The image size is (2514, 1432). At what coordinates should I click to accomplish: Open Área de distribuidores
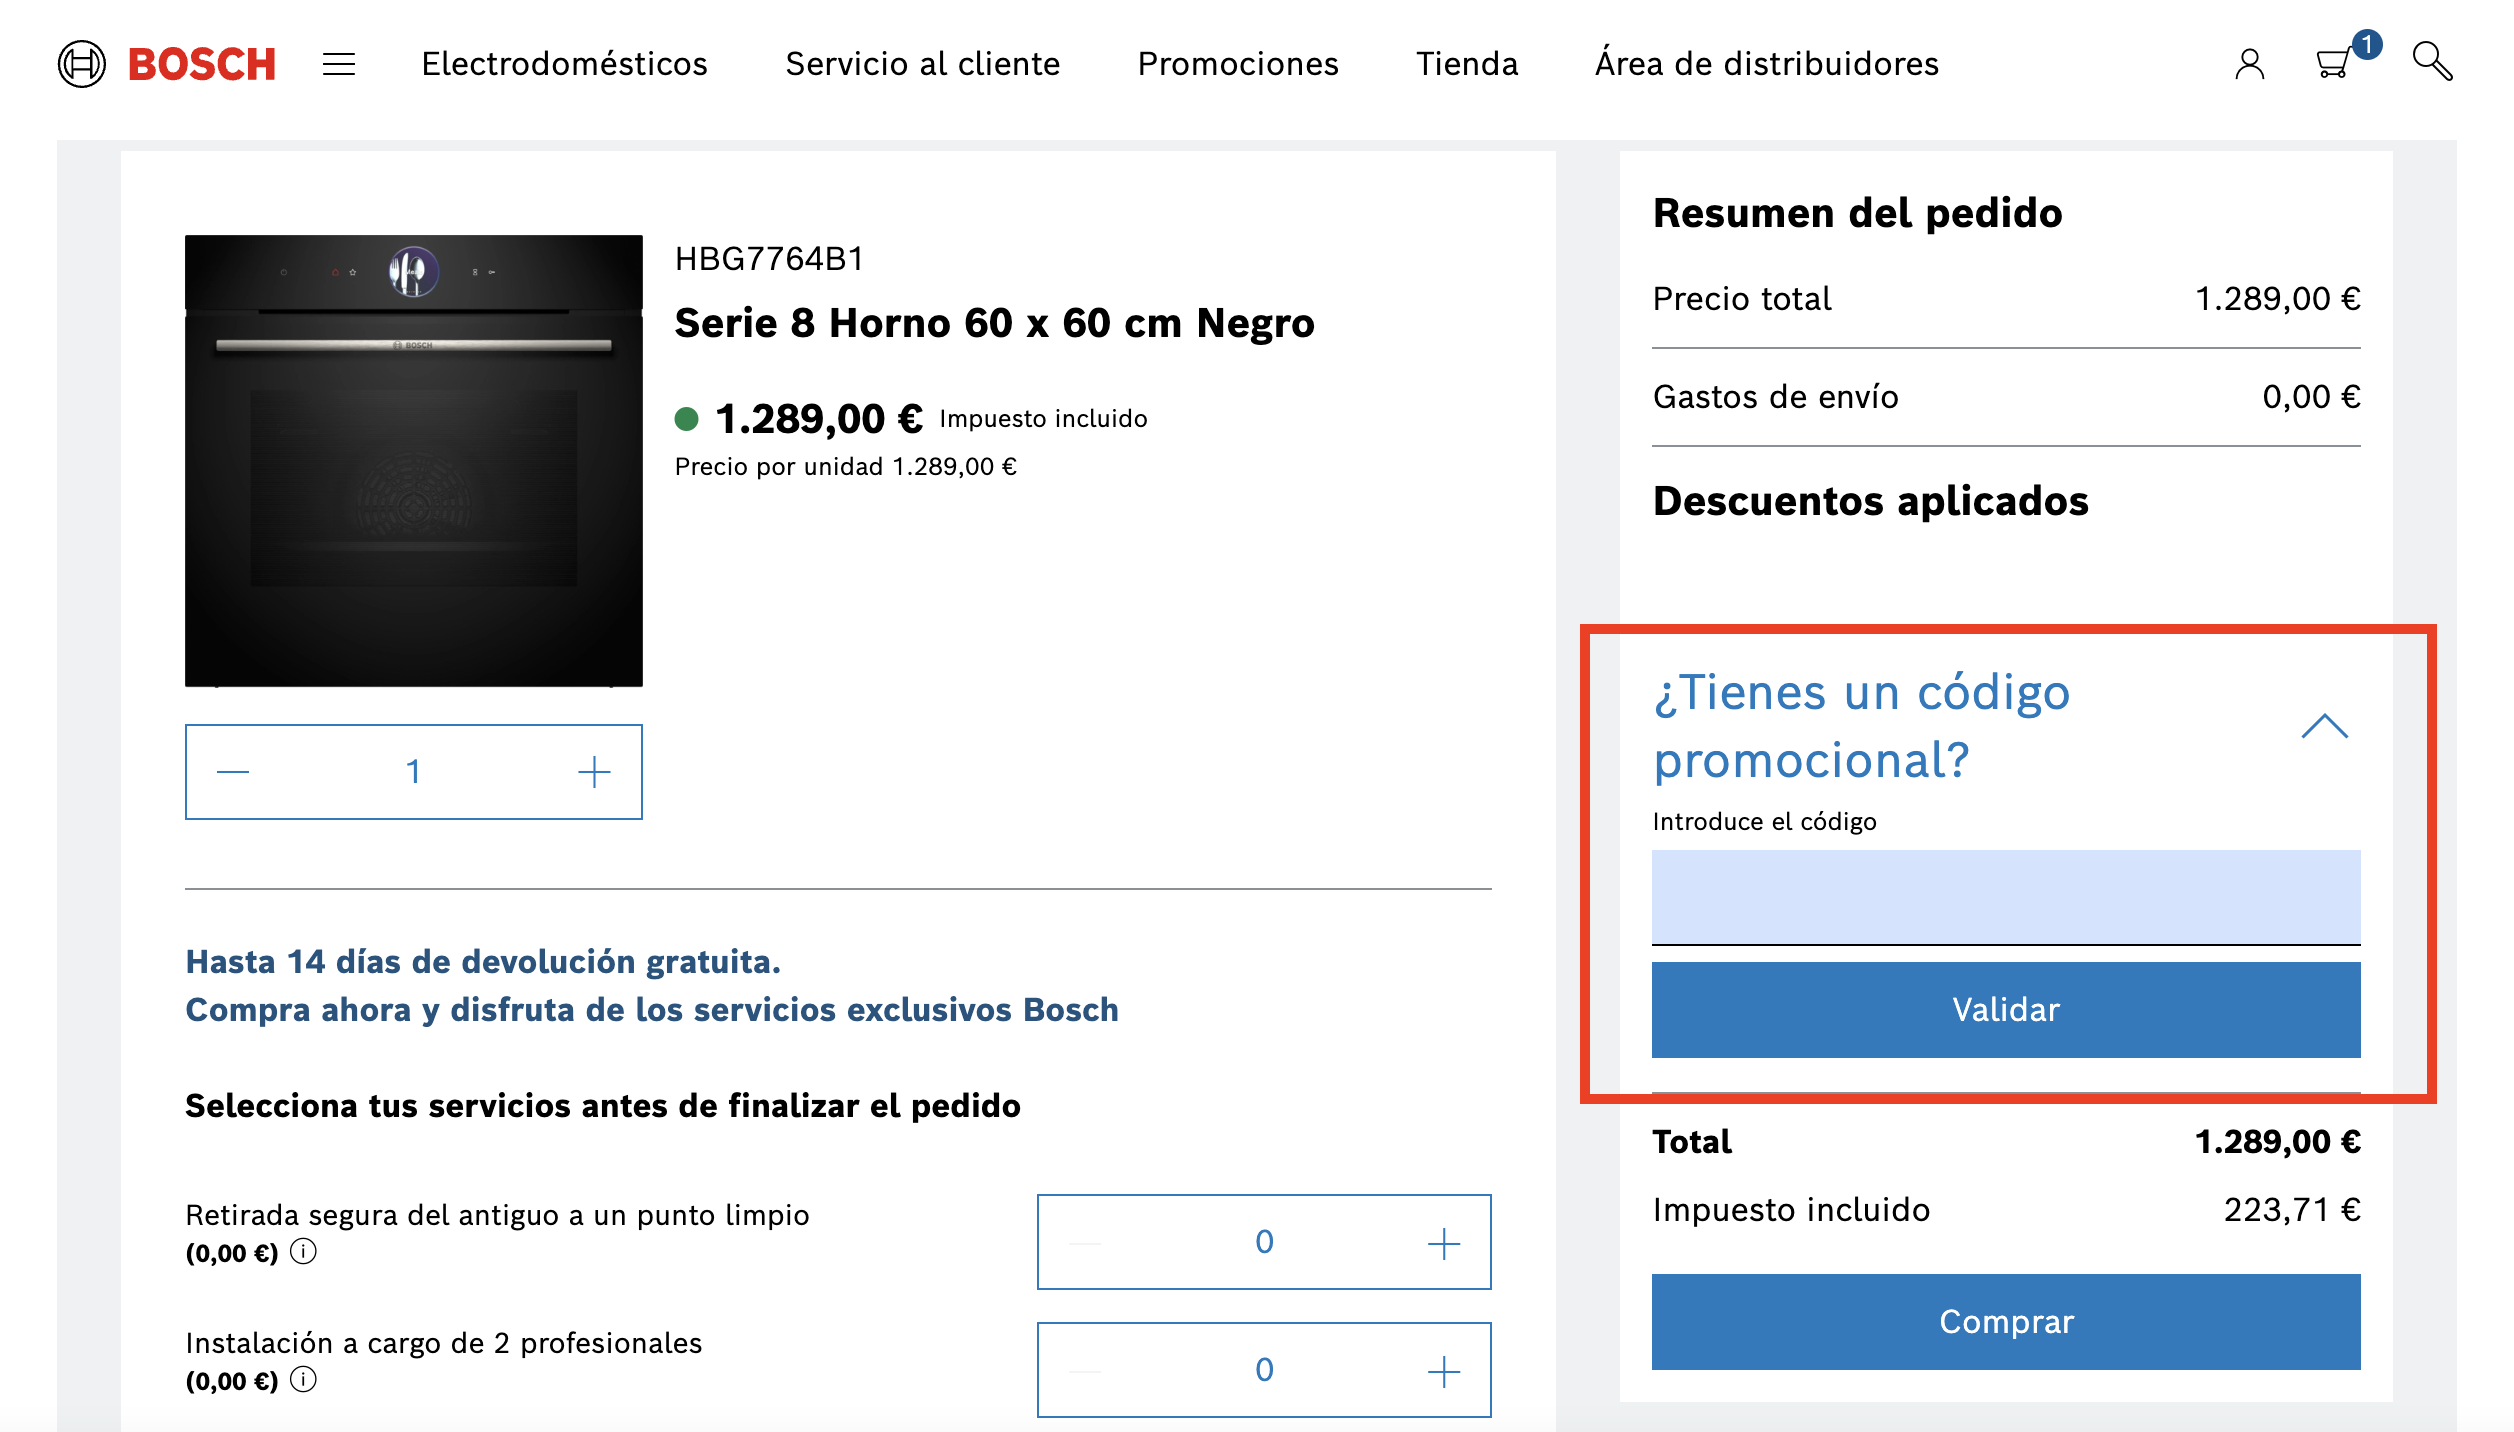pos(1766,64)
